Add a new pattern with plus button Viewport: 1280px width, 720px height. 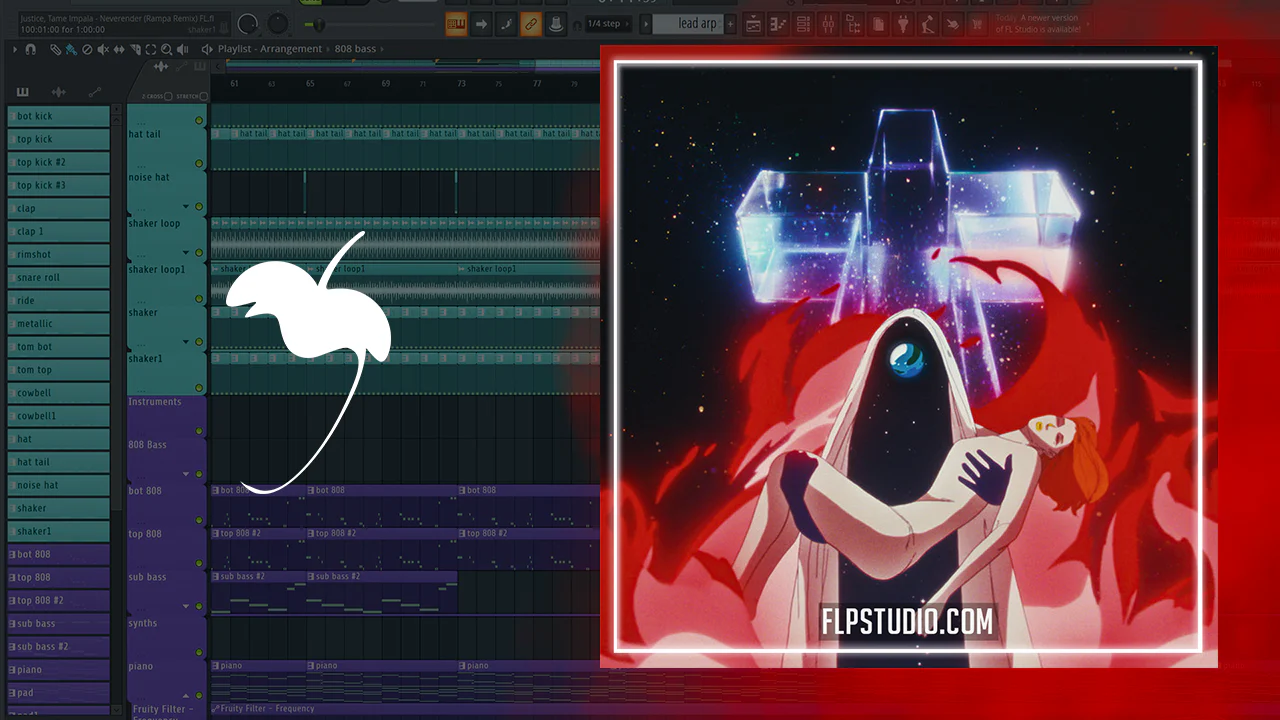730,24
